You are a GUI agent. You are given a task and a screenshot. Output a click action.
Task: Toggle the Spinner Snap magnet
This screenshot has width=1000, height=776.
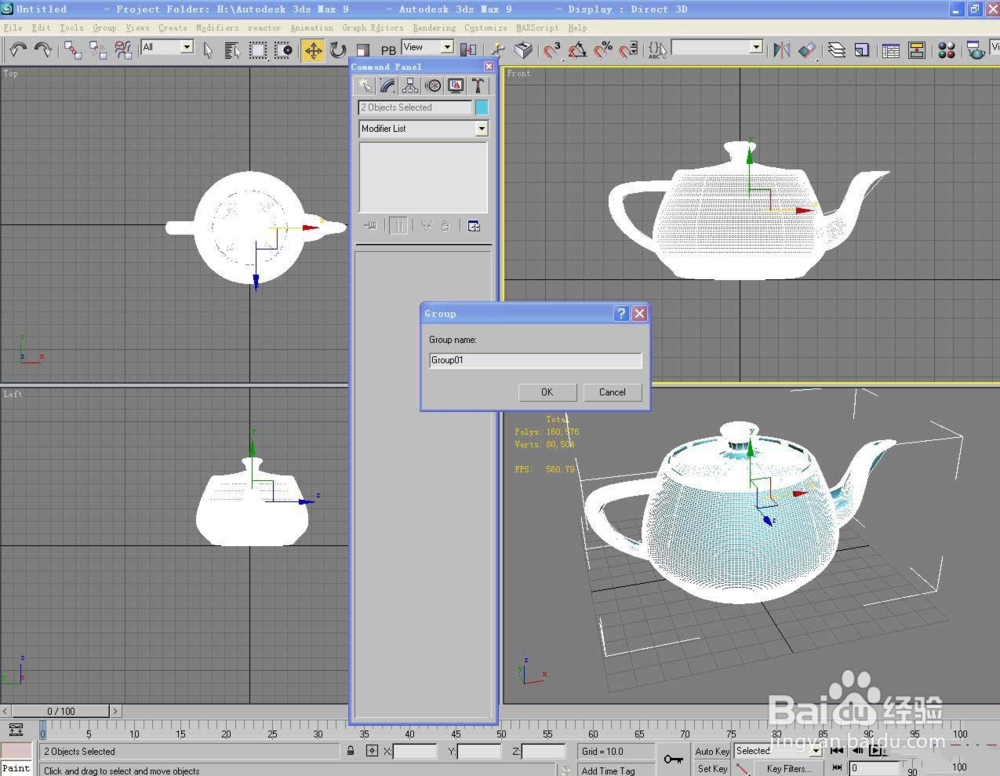[x=629, y=50]
